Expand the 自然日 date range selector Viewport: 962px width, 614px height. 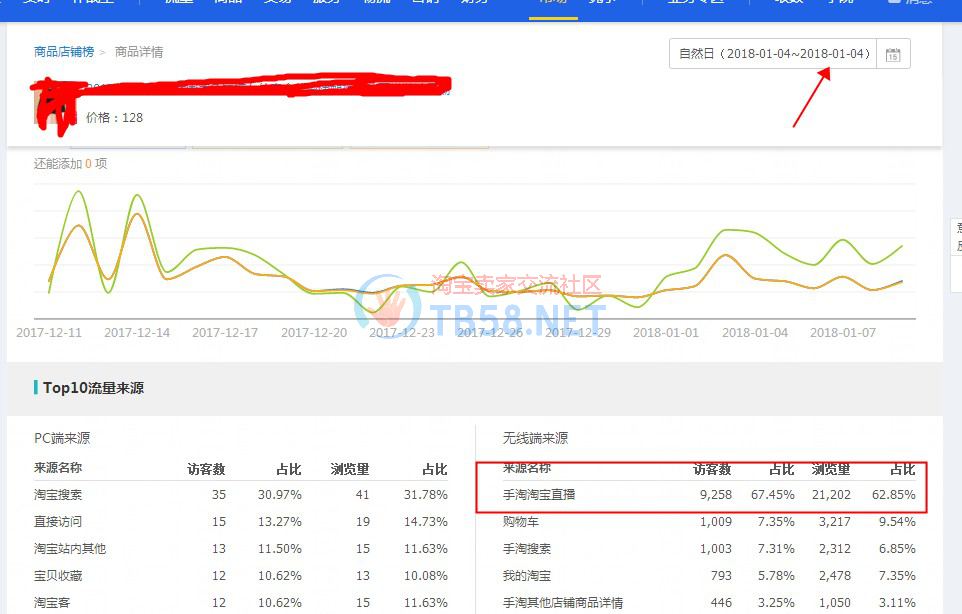pyautogui.click(x=773, y=54)
